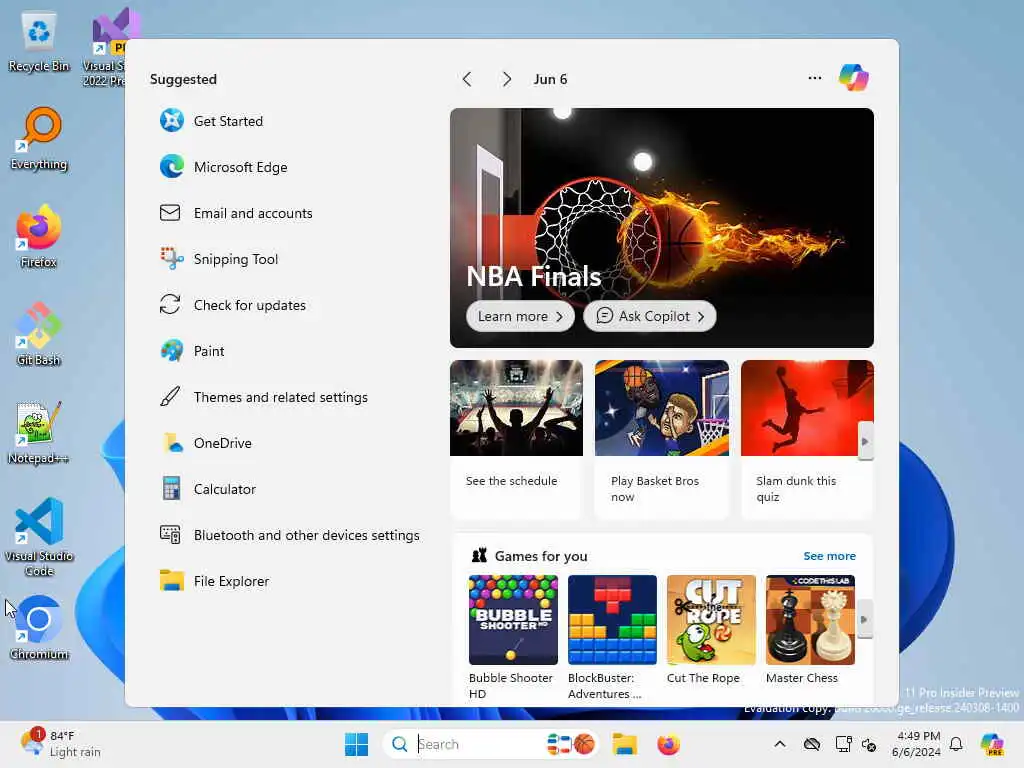Select the Everything desktop shortcut

[39, 139]
